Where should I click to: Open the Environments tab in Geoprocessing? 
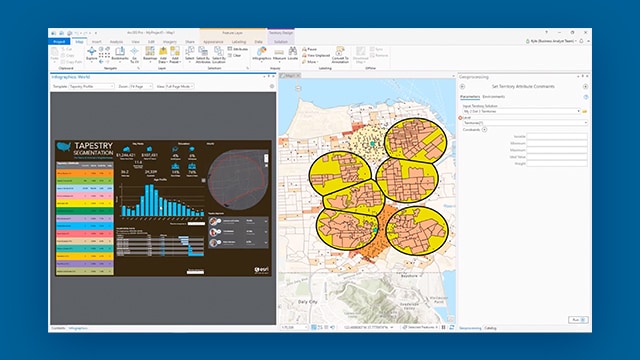point(493,97)
